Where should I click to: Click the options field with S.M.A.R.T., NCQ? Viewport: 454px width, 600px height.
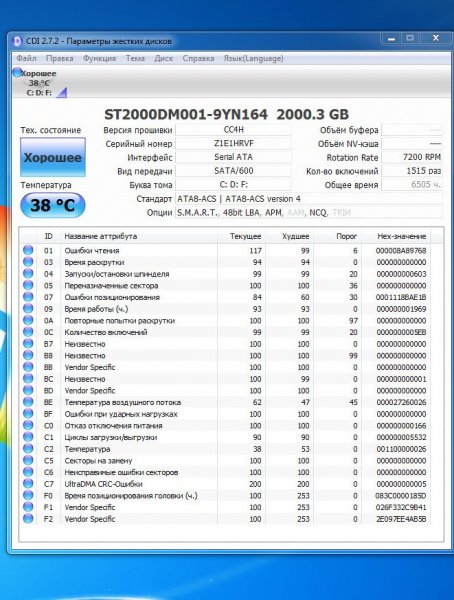point(309,212)
